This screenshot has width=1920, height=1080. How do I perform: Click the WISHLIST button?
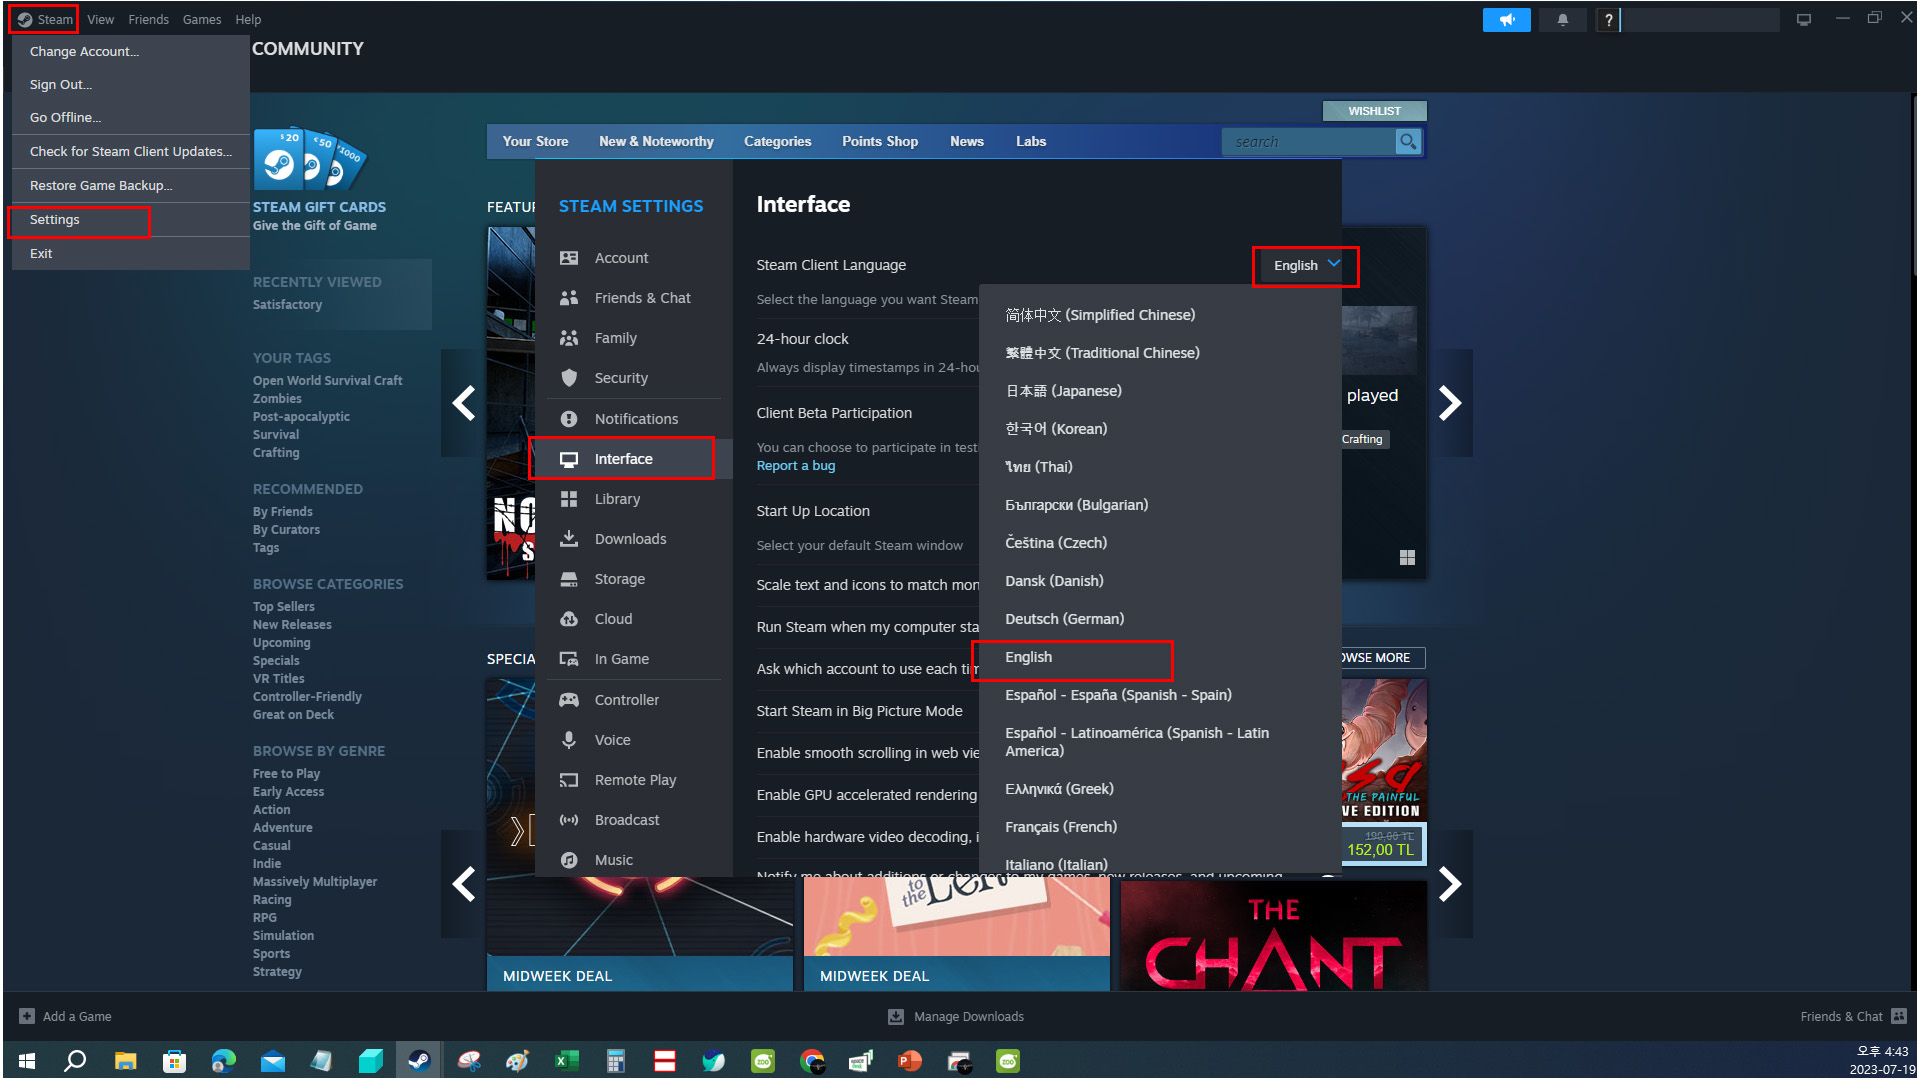tap(1374, 111)
